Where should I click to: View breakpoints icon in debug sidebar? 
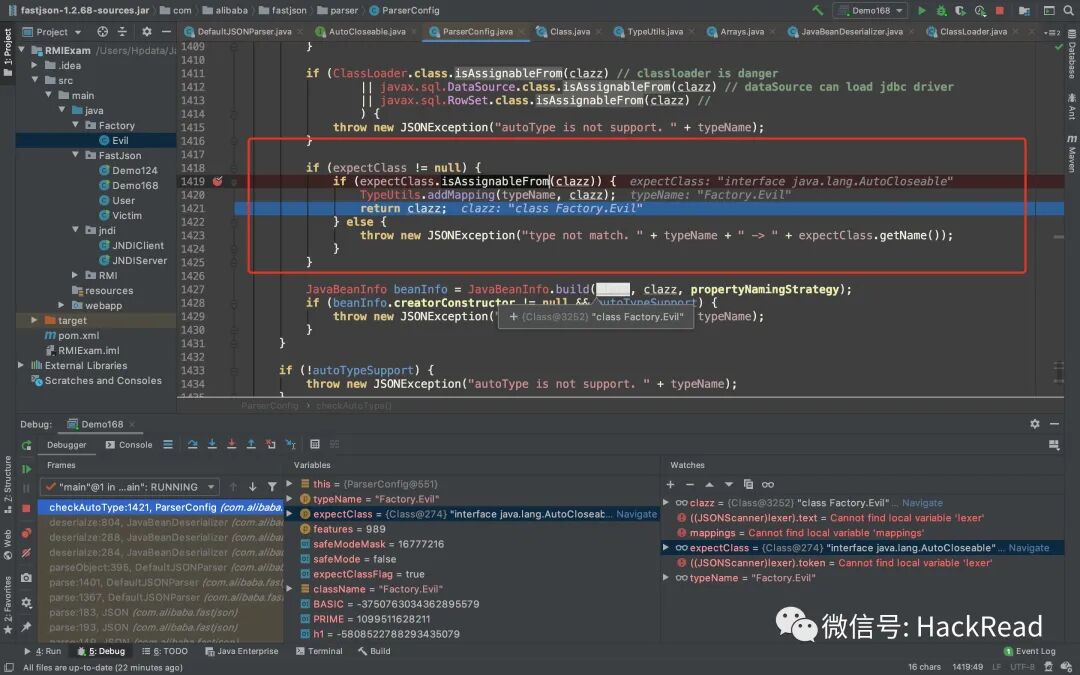pyautogui.click(x=26, y=533)
